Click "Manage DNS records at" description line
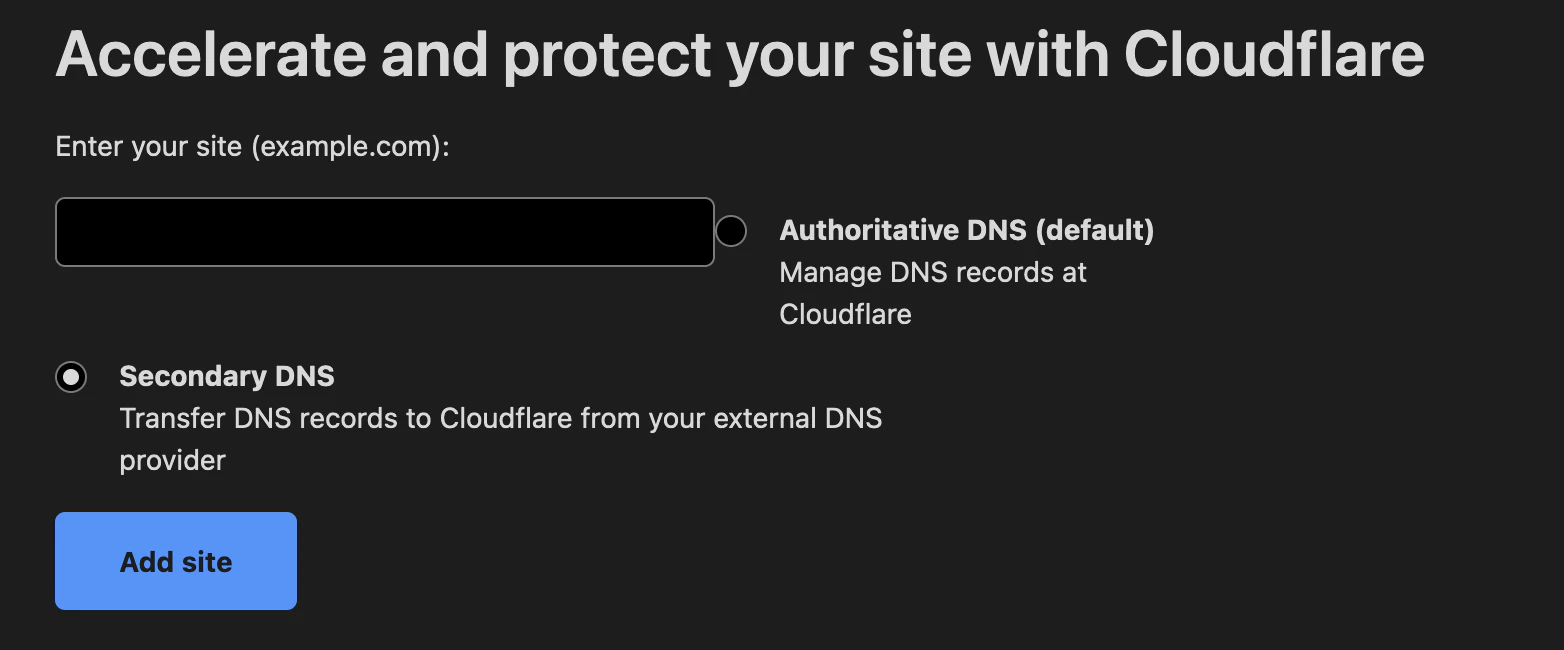 933,273
